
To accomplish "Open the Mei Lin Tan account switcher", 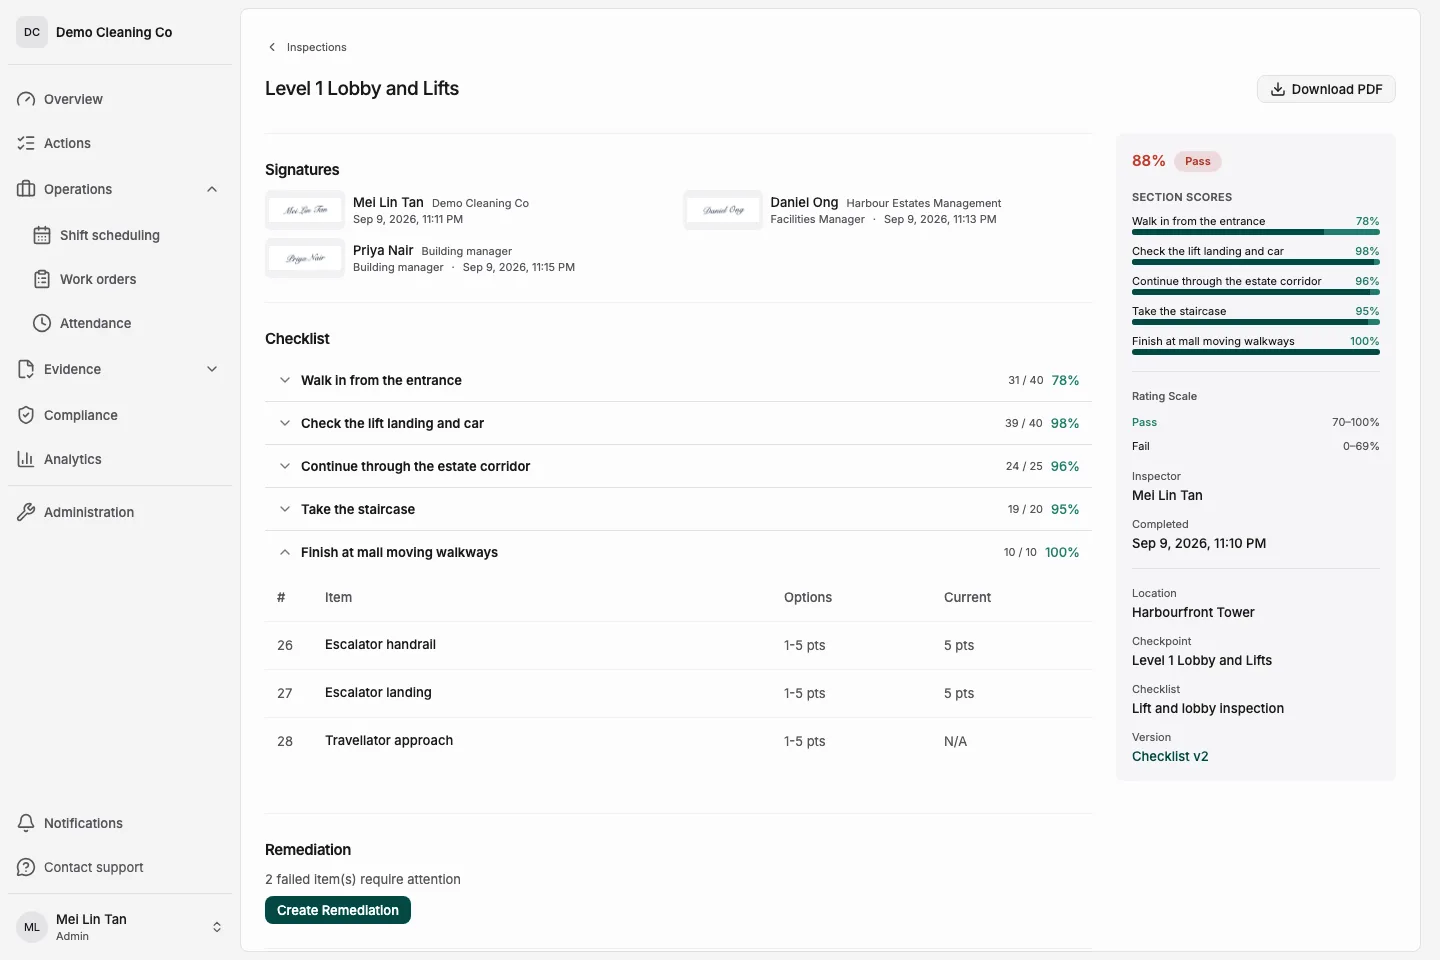I will [x=120, y=927].
